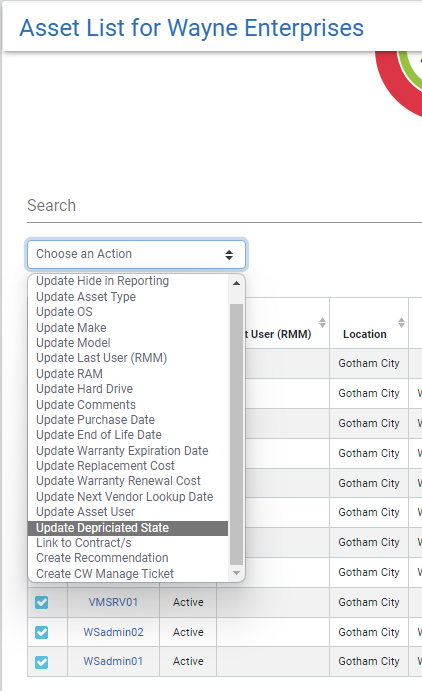Viewport: 422px width, 691px height.
Task: Click Gotham City in WSadmin02 row
Action: coord(369,632)
